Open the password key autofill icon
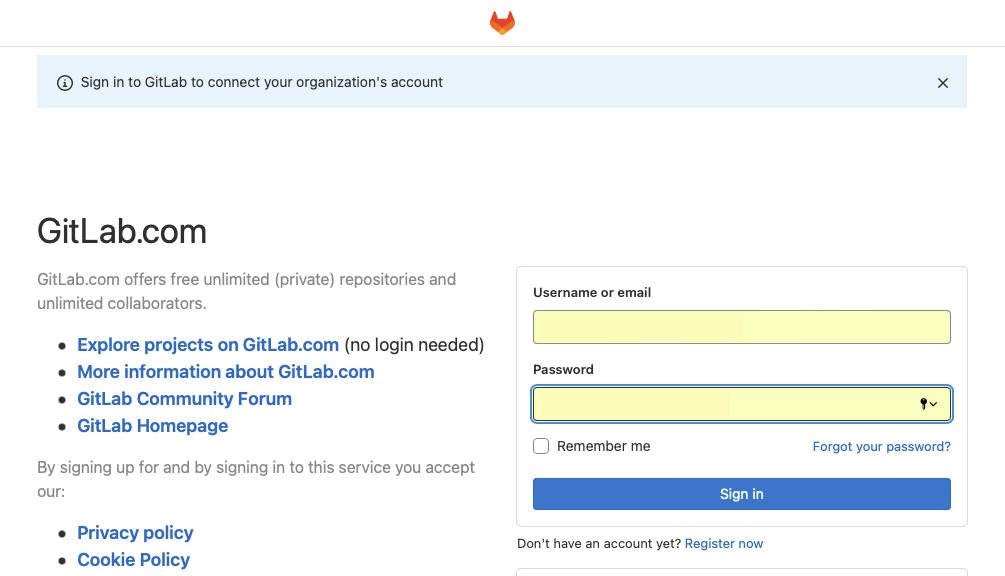 pyautogui.click(x=924, y=404)
